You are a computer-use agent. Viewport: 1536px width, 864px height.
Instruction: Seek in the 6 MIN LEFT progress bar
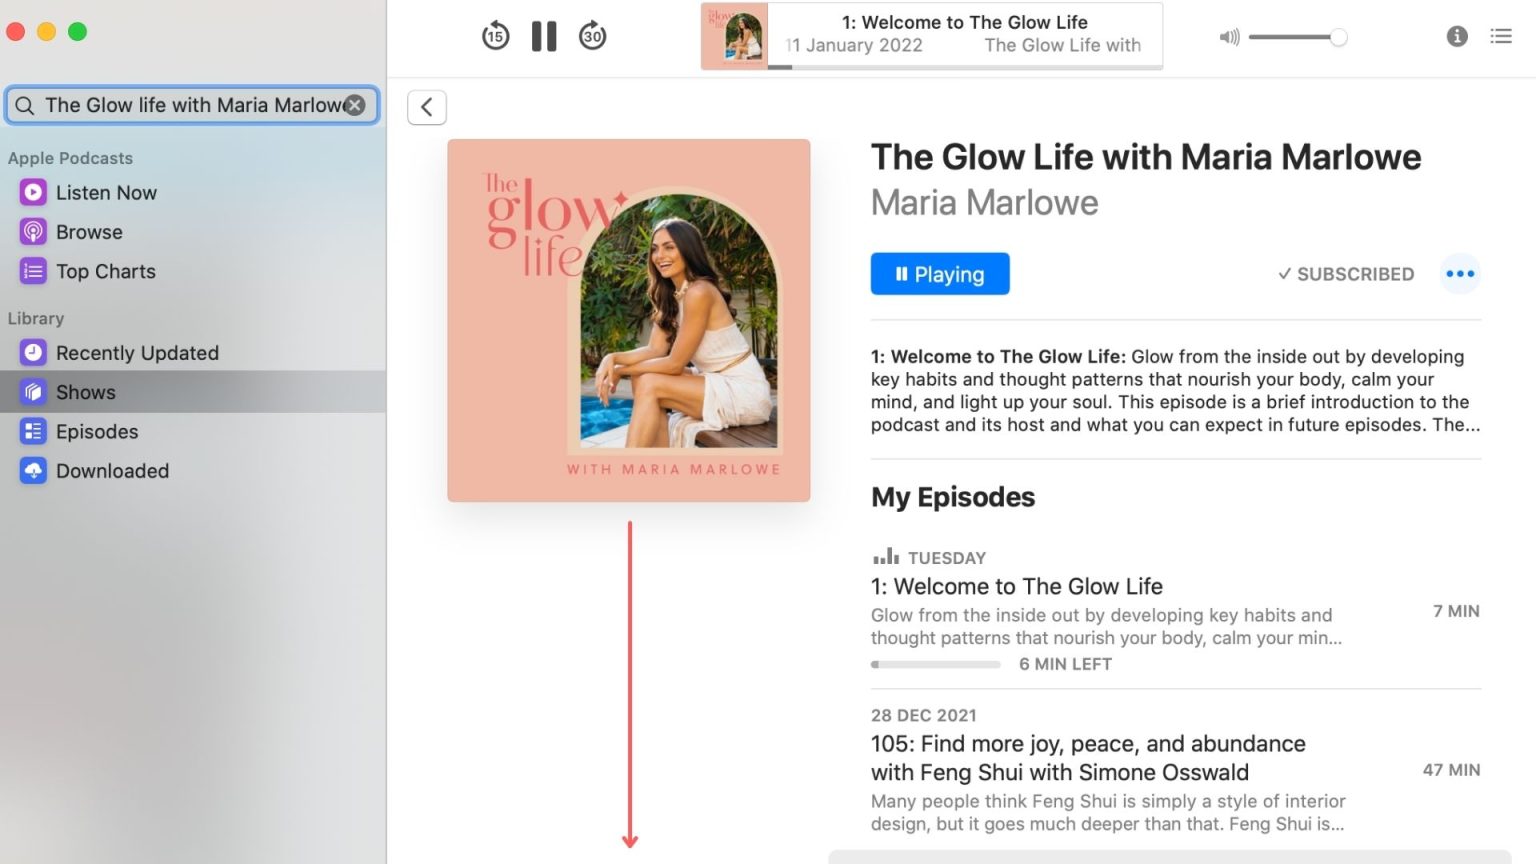pos(936,664)
